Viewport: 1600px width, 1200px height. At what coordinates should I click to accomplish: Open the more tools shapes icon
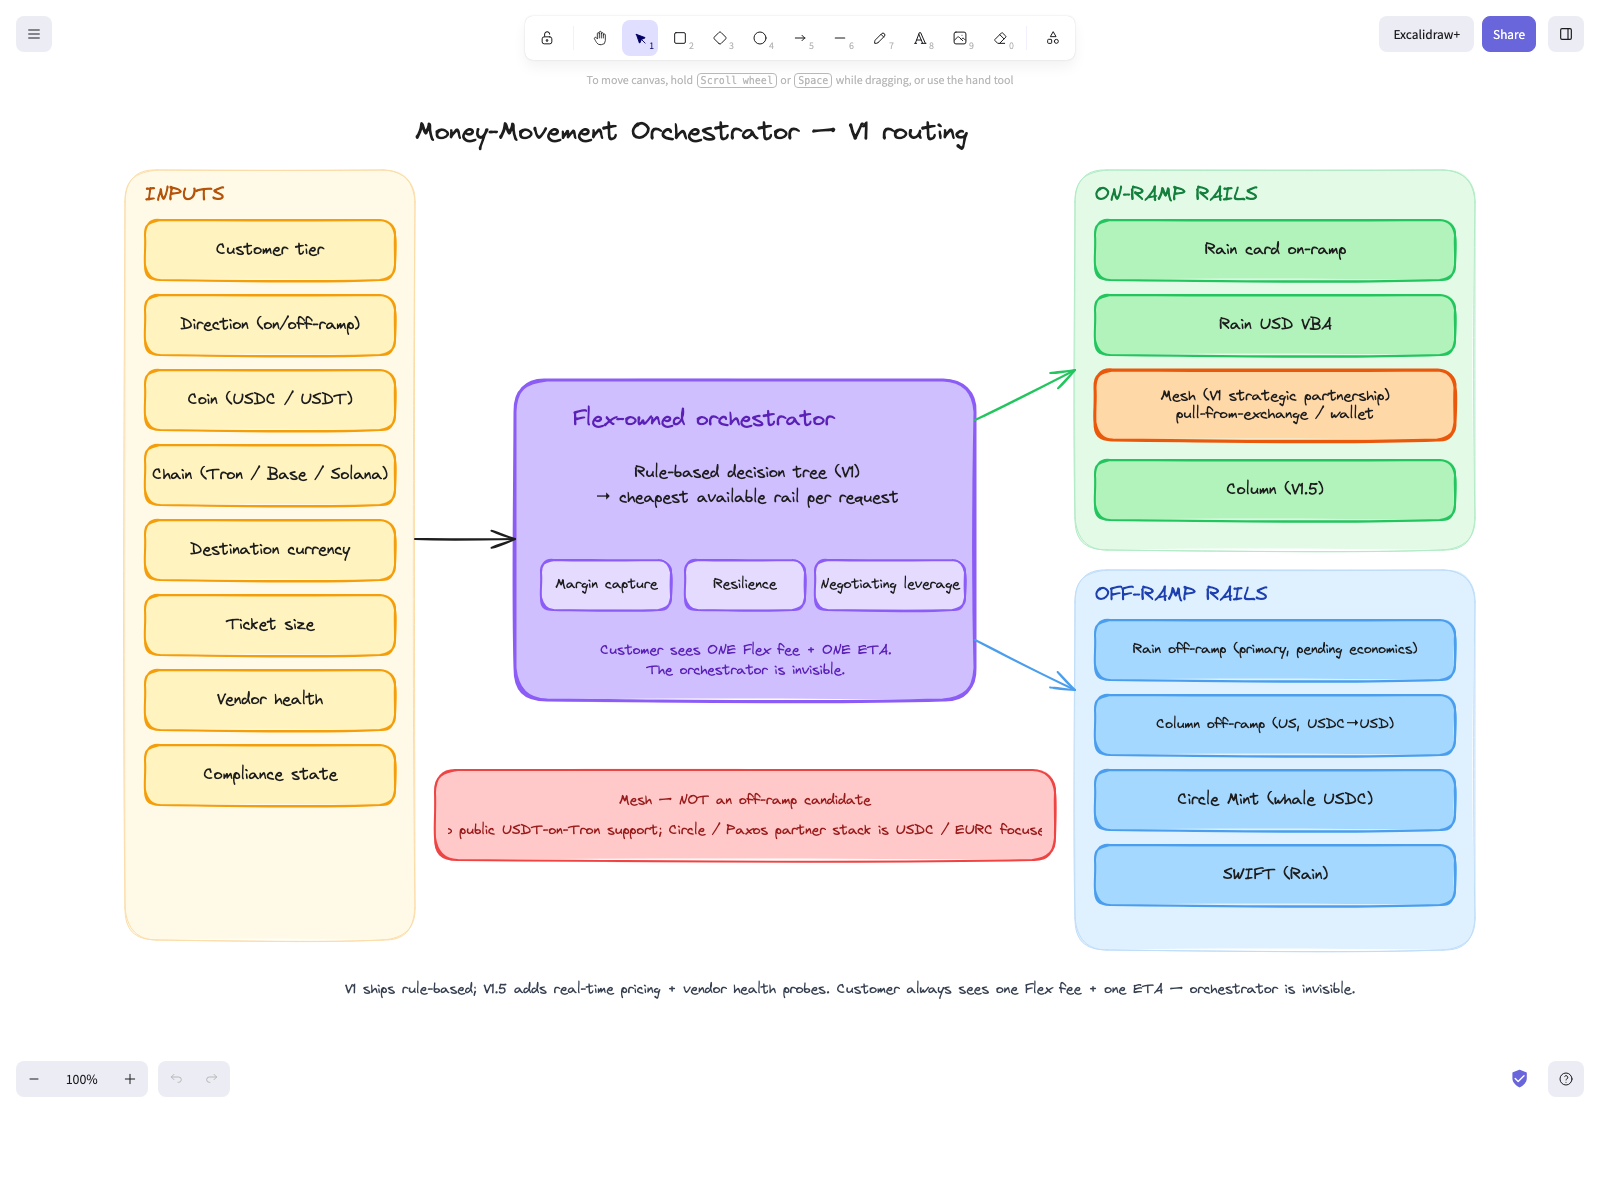pos(1053,38)
